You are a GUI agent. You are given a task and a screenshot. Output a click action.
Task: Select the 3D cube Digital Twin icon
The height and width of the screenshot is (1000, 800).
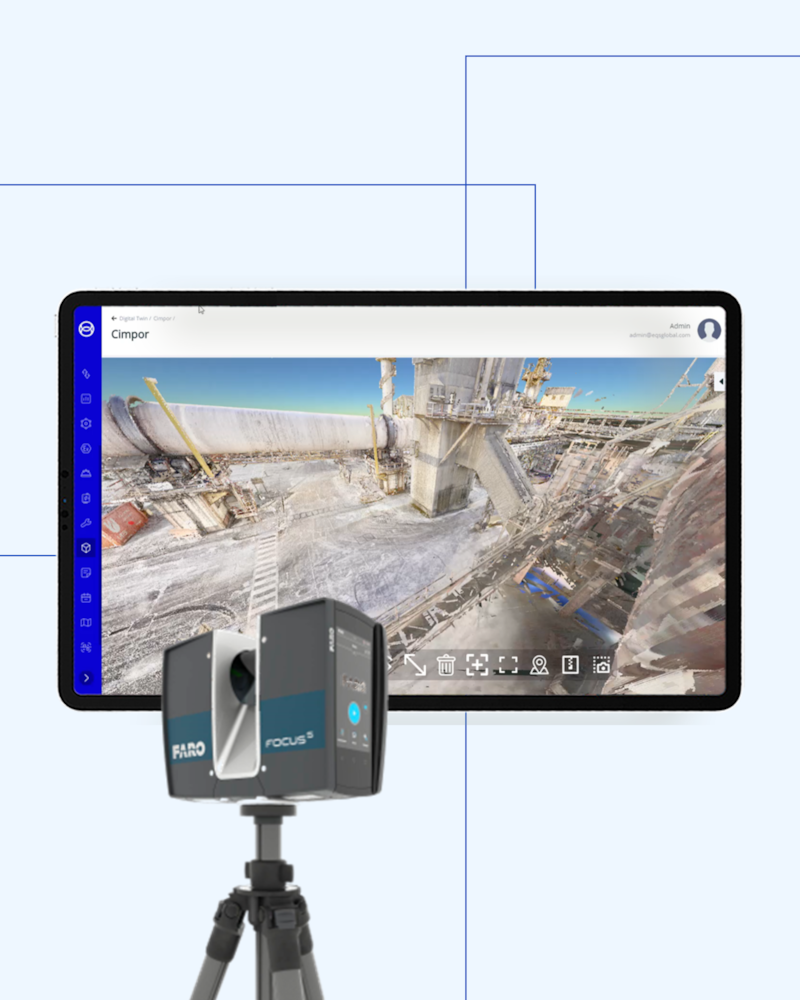click(86, 548)
